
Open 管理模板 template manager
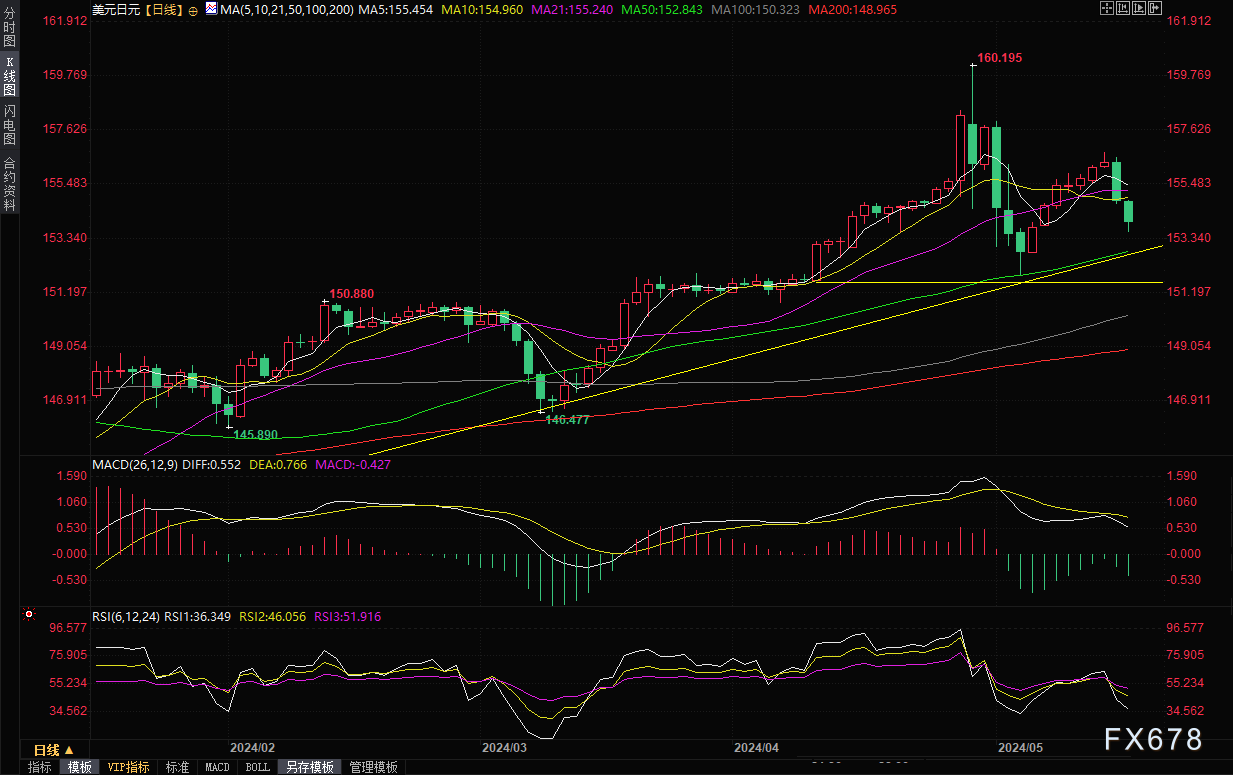point(373,767)
